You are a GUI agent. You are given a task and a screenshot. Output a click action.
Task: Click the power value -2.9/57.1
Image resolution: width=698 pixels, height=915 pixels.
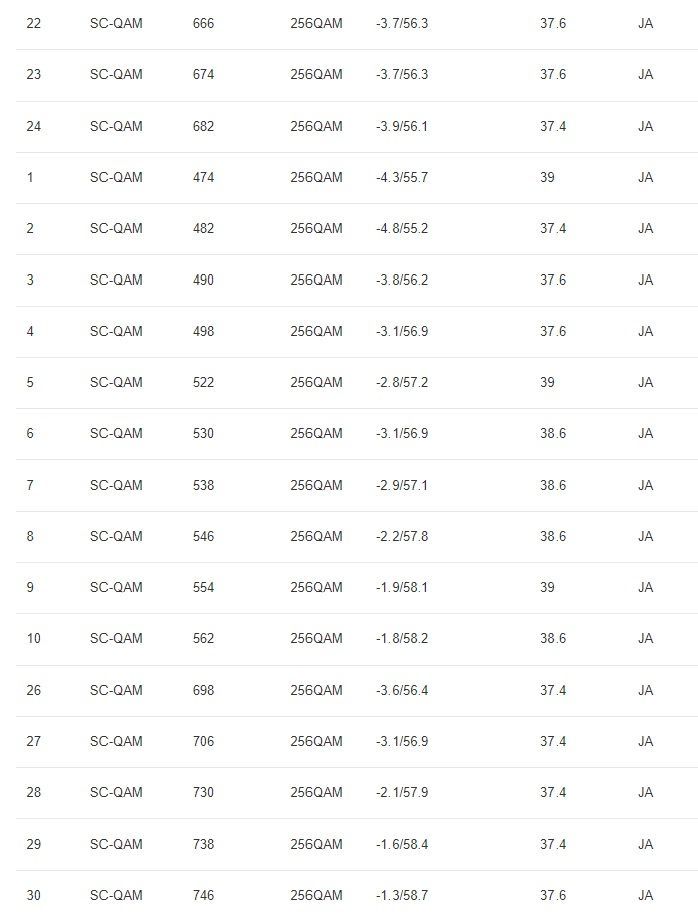click(x=401, y=485)
